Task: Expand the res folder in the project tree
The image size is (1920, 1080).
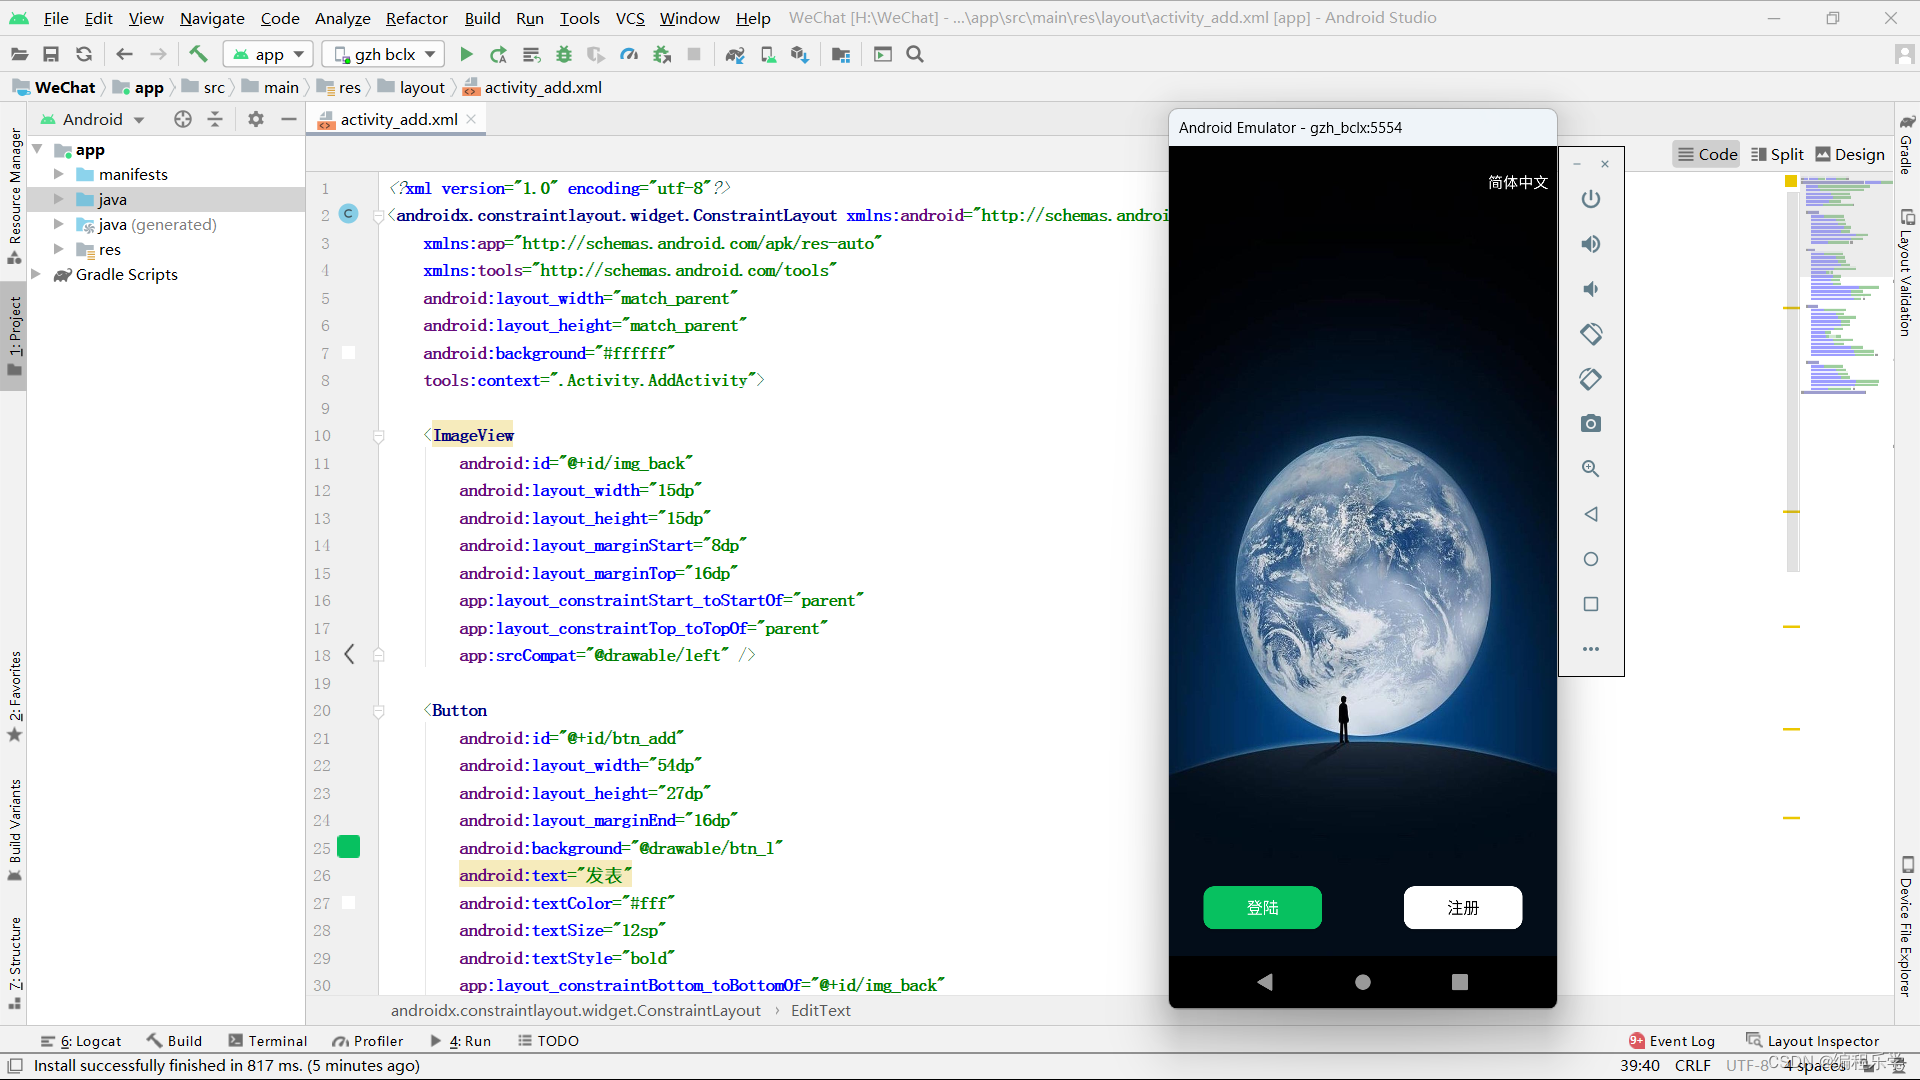Action: pyautogui.click(x=59, y=250)
